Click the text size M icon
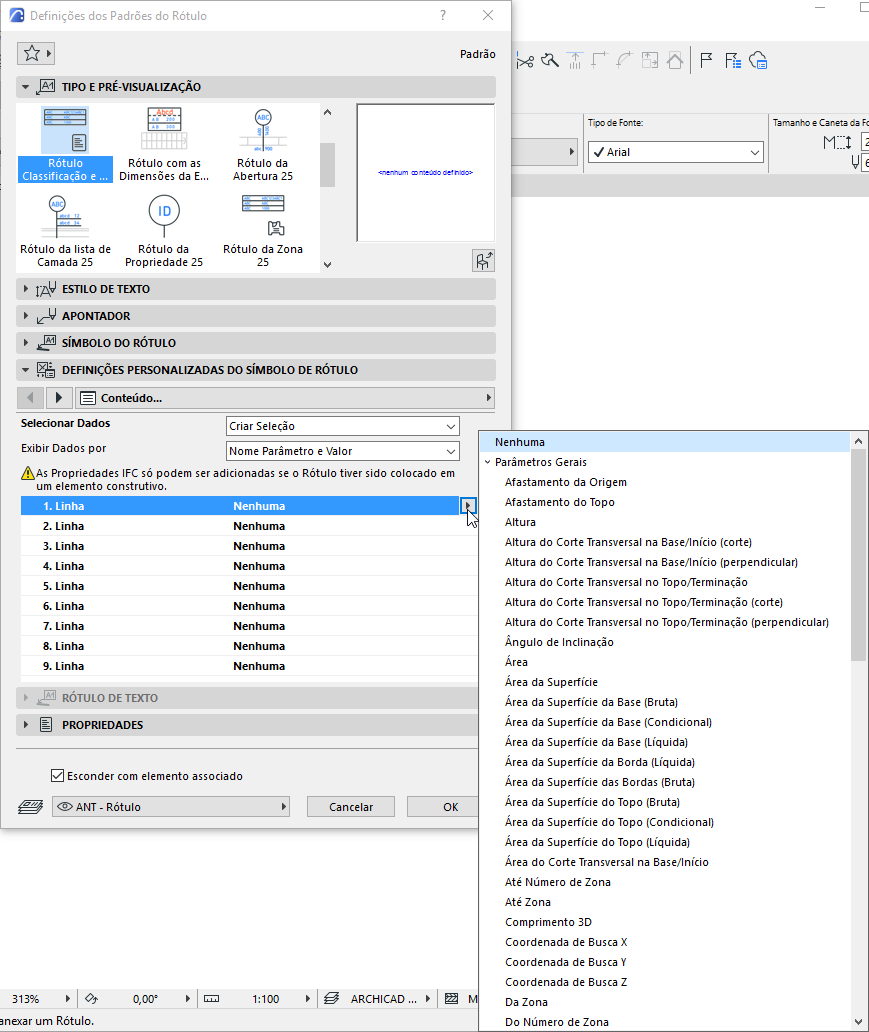Screen dimensions: 869x1032 coord(837,142)
